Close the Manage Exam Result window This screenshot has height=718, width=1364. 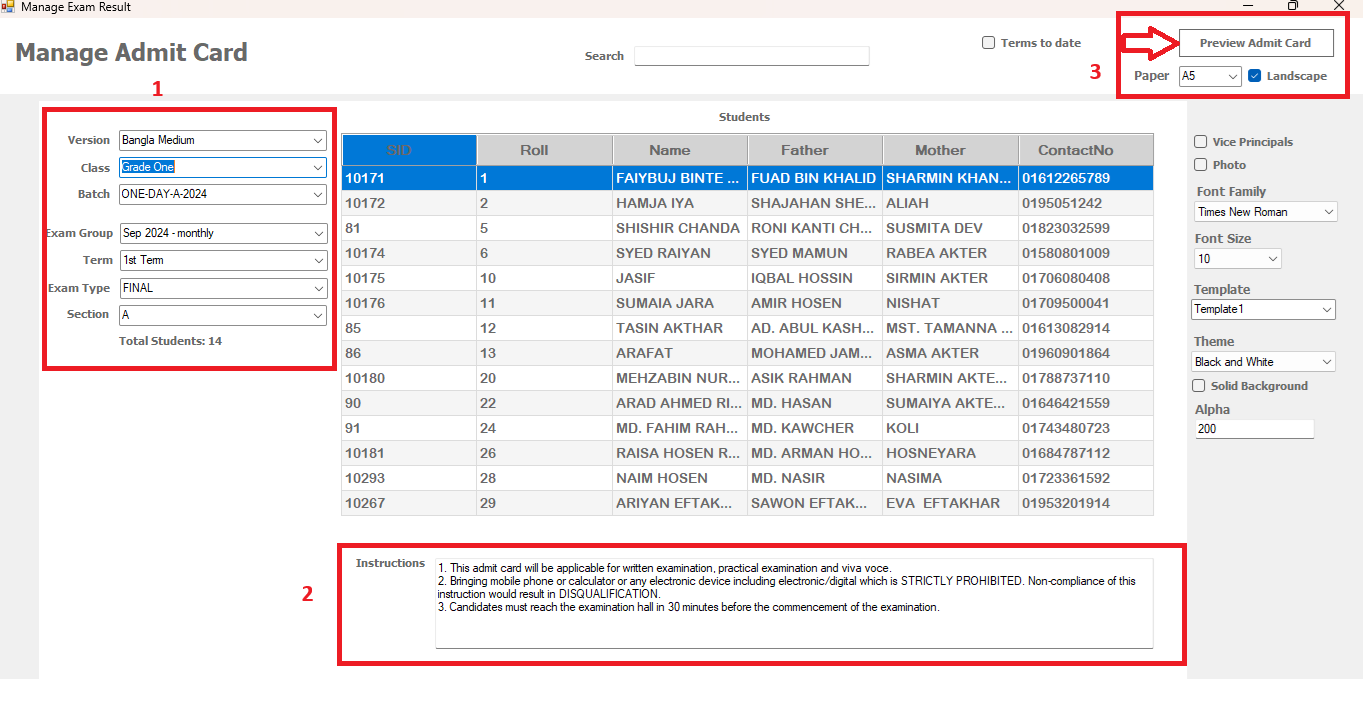pyautogui.click(x=1339, y=6)
